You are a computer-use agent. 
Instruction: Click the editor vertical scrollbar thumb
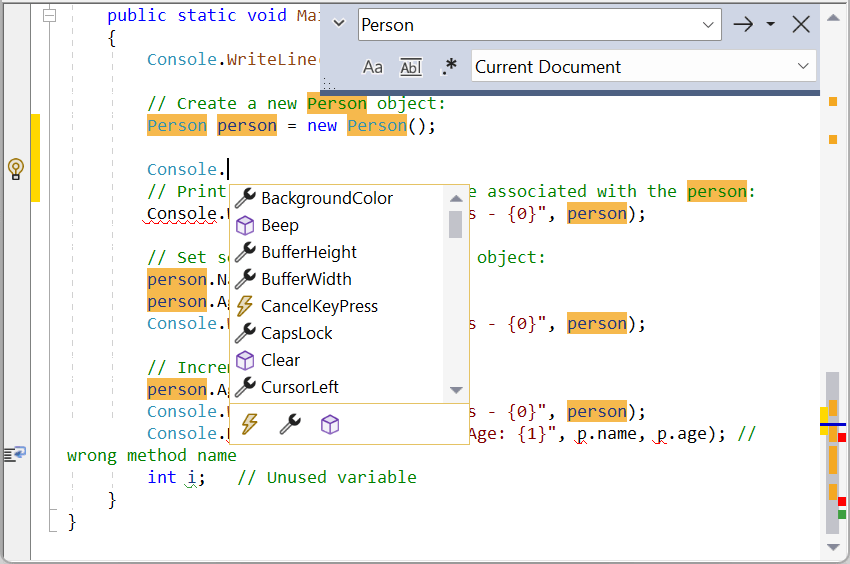point(833,453)
